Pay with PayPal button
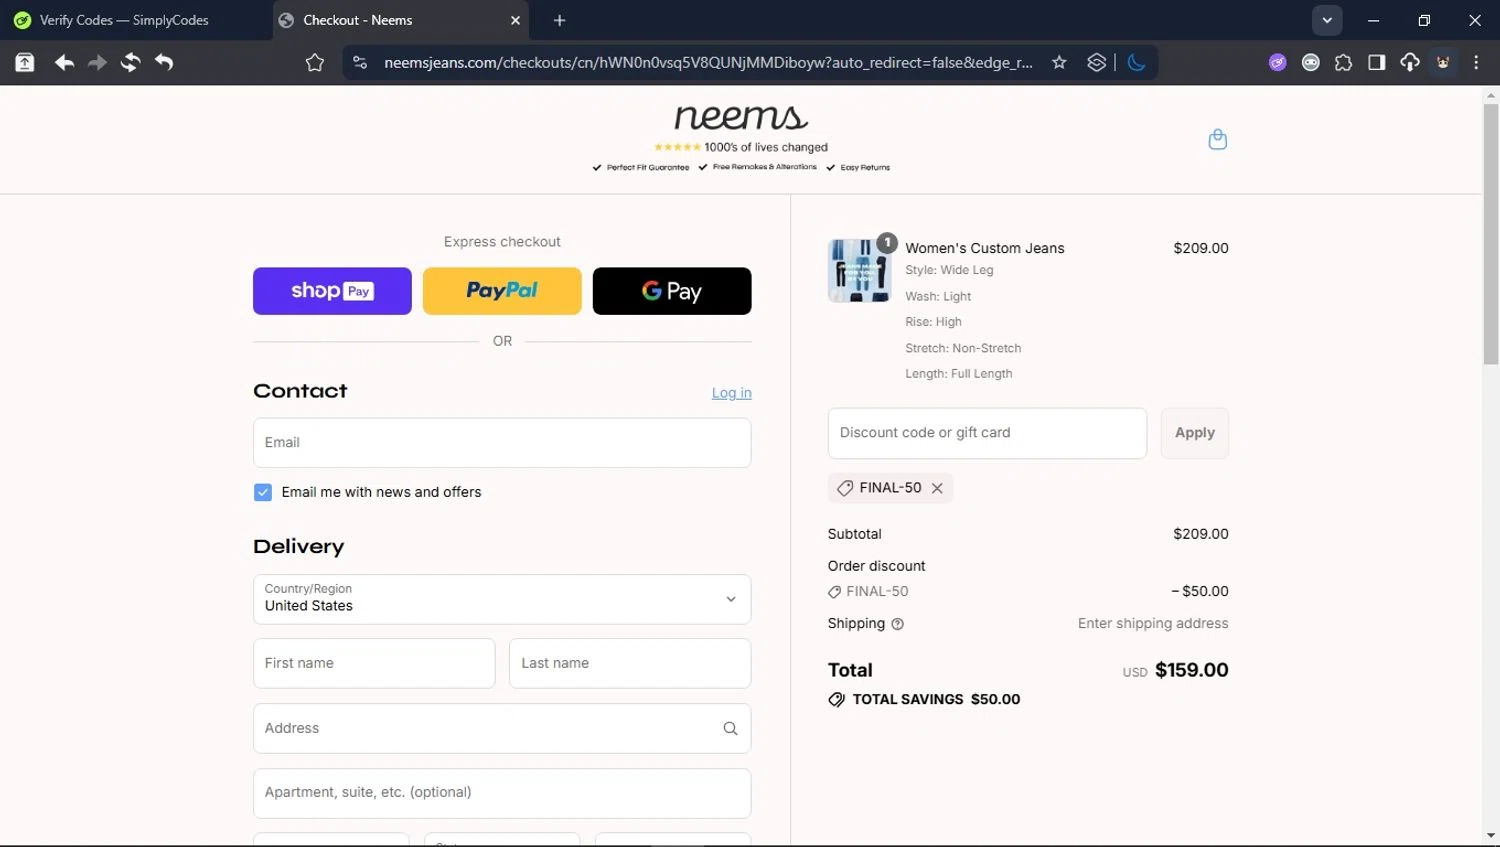Image resolution: width=1500 pixels, height=847 pixels. [502, 291]
